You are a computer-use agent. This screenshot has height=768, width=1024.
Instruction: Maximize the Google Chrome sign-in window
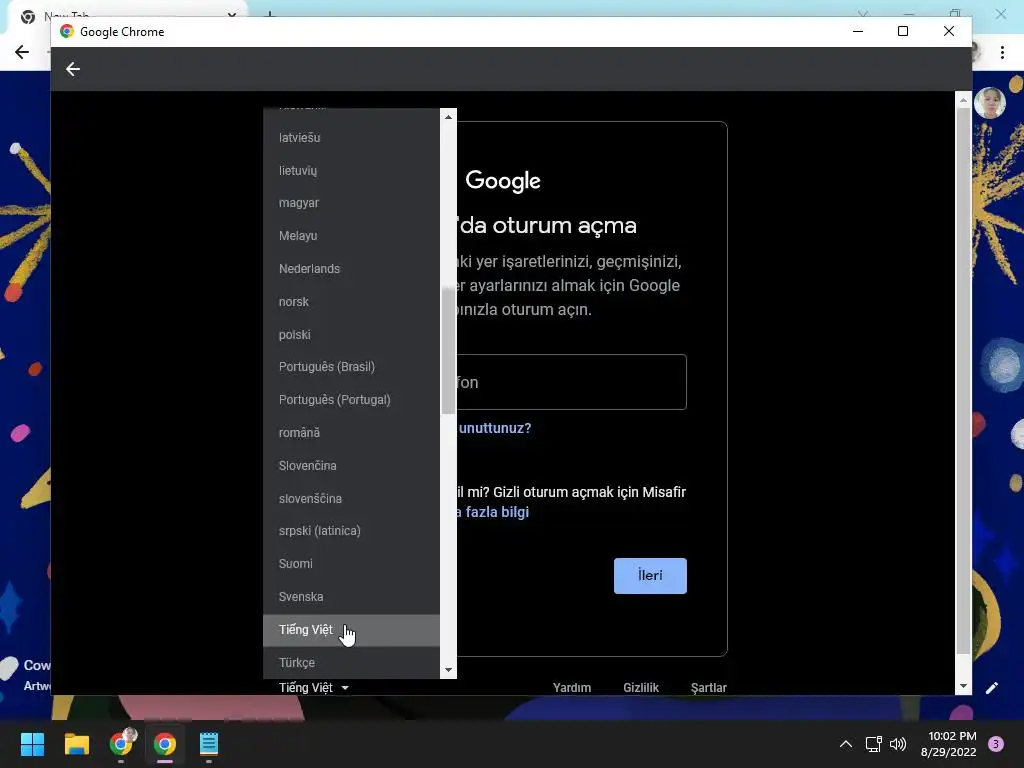(903, 31)
